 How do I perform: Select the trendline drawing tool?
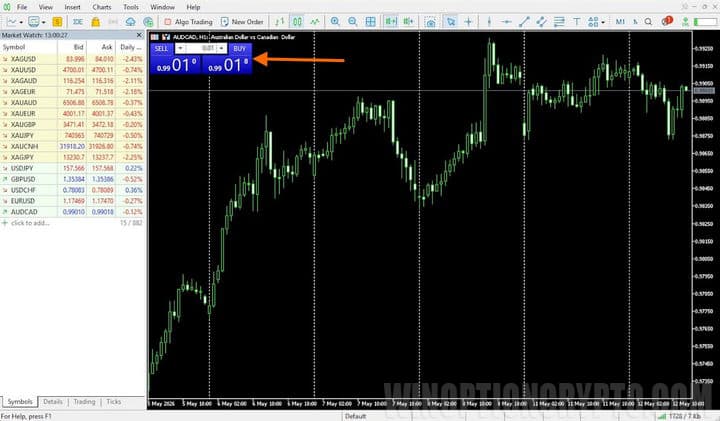(x=524, y=22)
